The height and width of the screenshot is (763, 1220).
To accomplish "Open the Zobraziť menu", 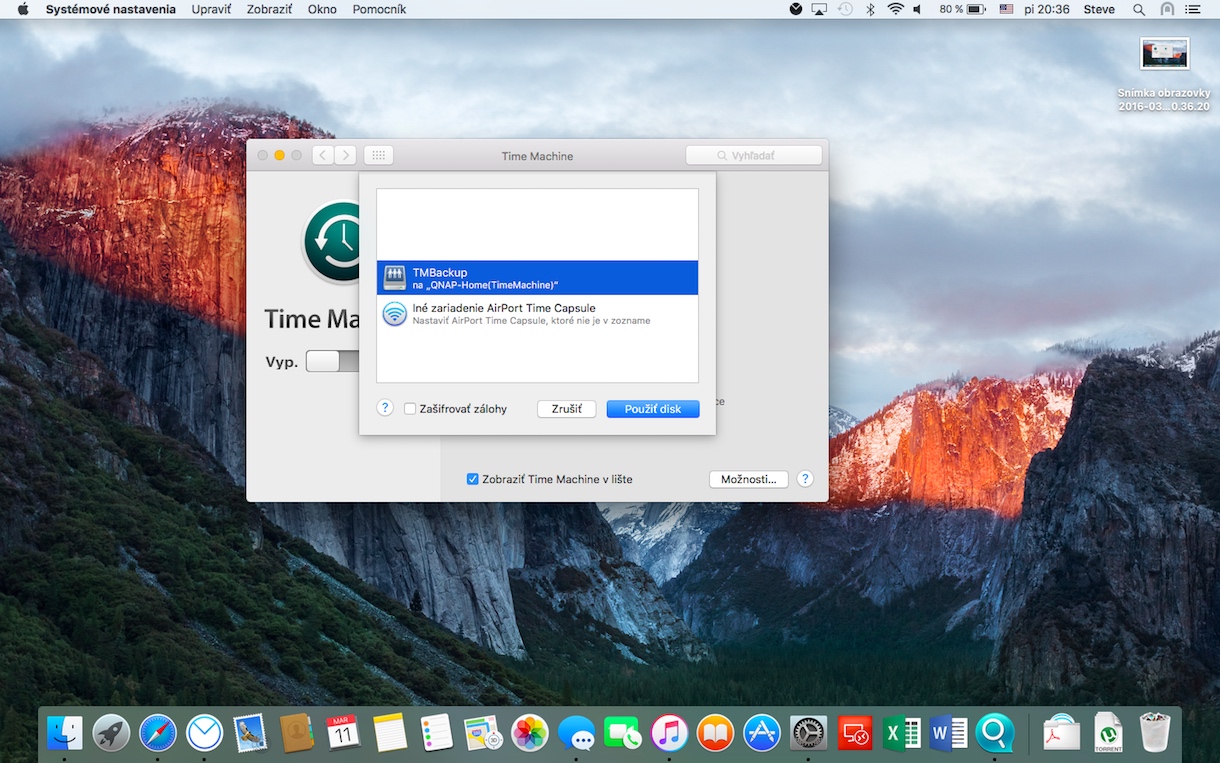I will [x=269, y=9].
